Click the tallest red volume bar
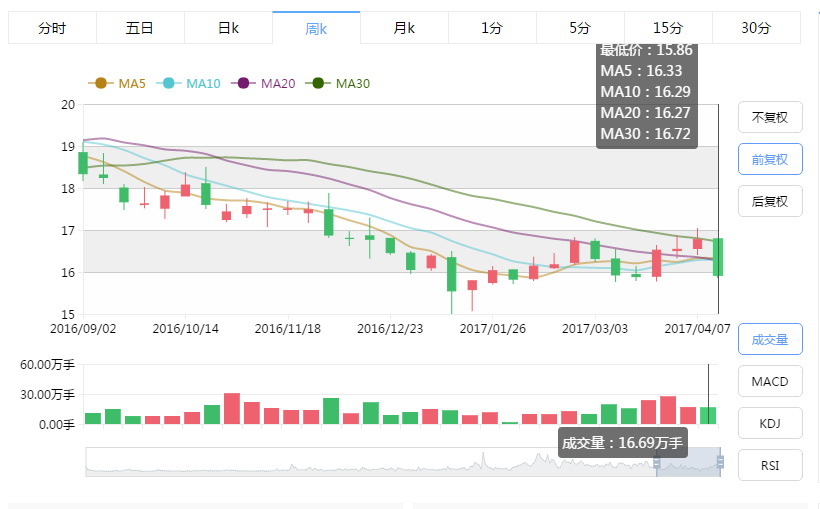This screenshot has height=509, width=820. click(232, 409)
